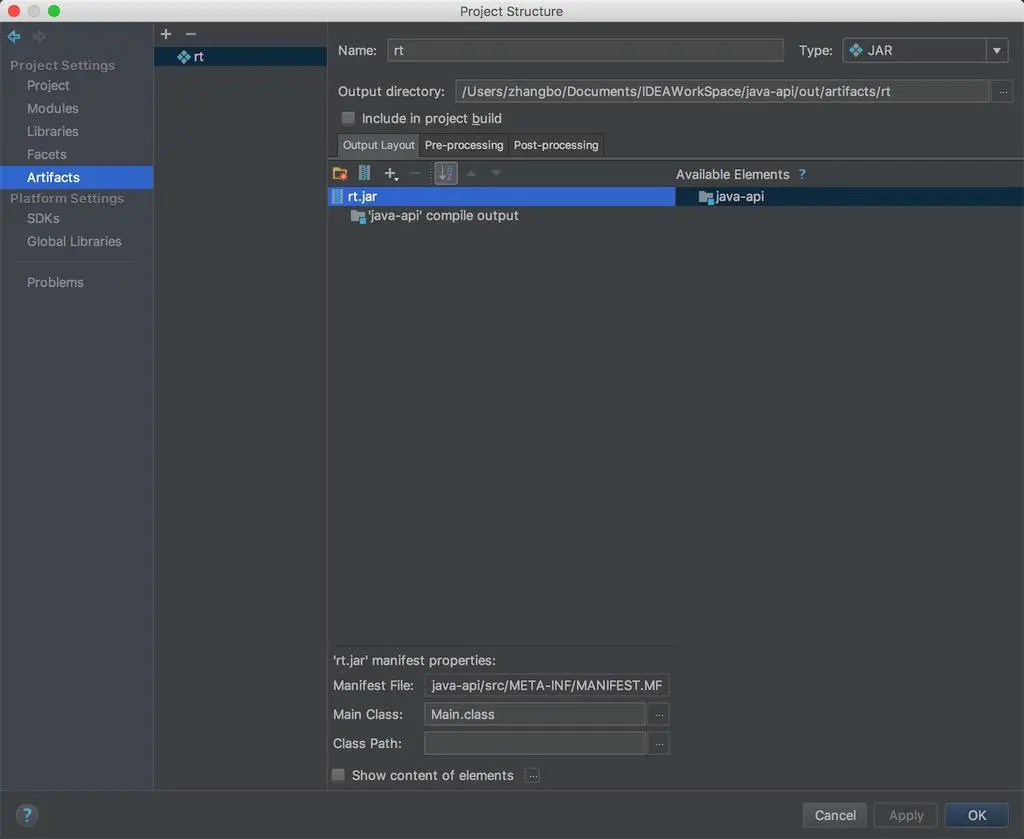Click the Manifest File field
The width and height of the screenshot is (1024, 839).
547,686
